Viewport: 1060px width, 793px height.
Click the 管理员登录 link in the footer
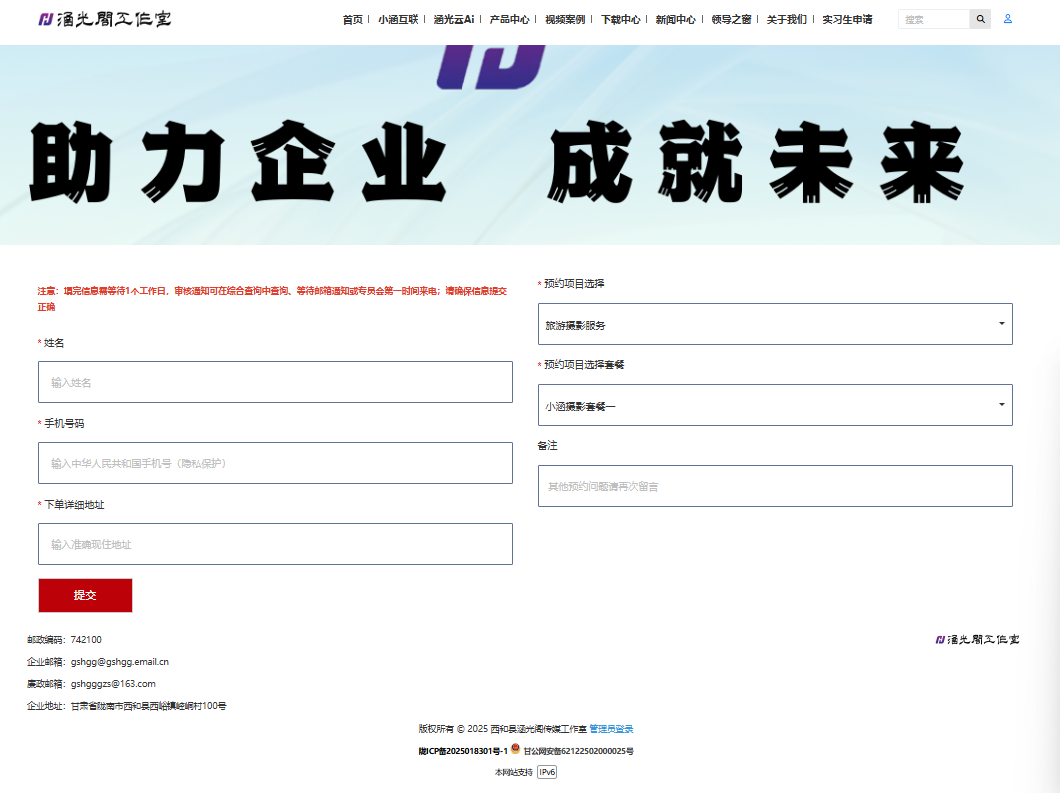pos(611,728)
